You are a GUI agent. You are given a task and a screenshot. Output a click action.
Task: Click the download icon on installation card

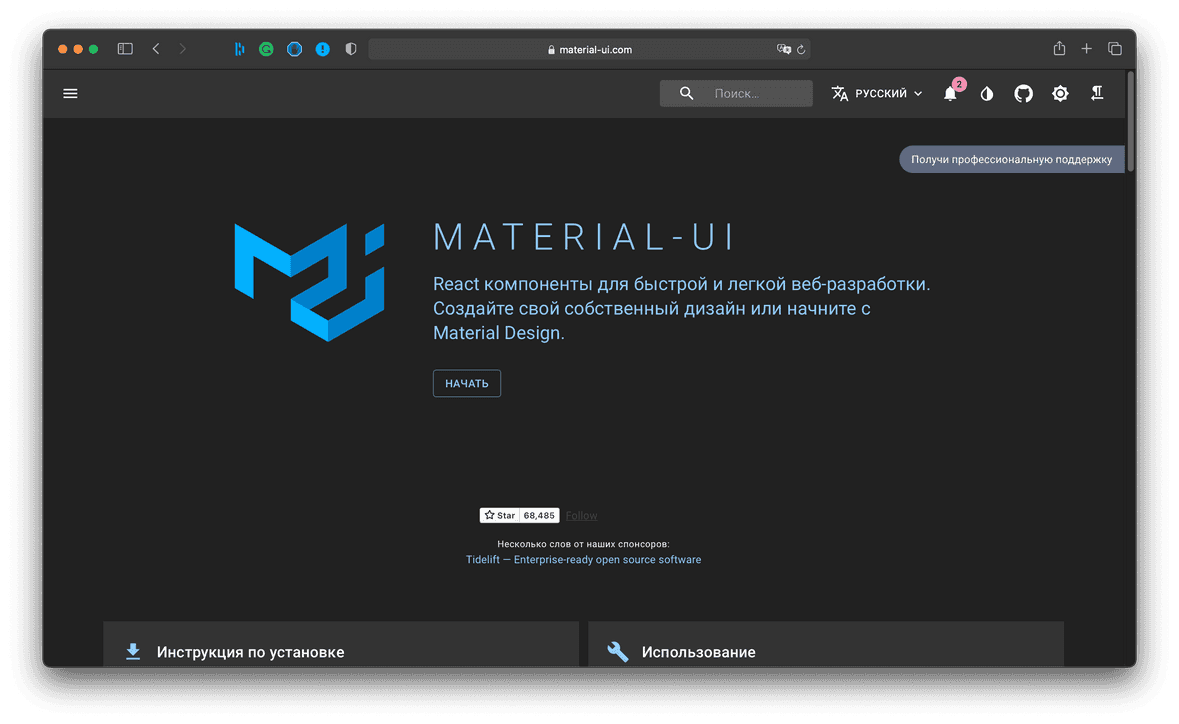(133, 650)
